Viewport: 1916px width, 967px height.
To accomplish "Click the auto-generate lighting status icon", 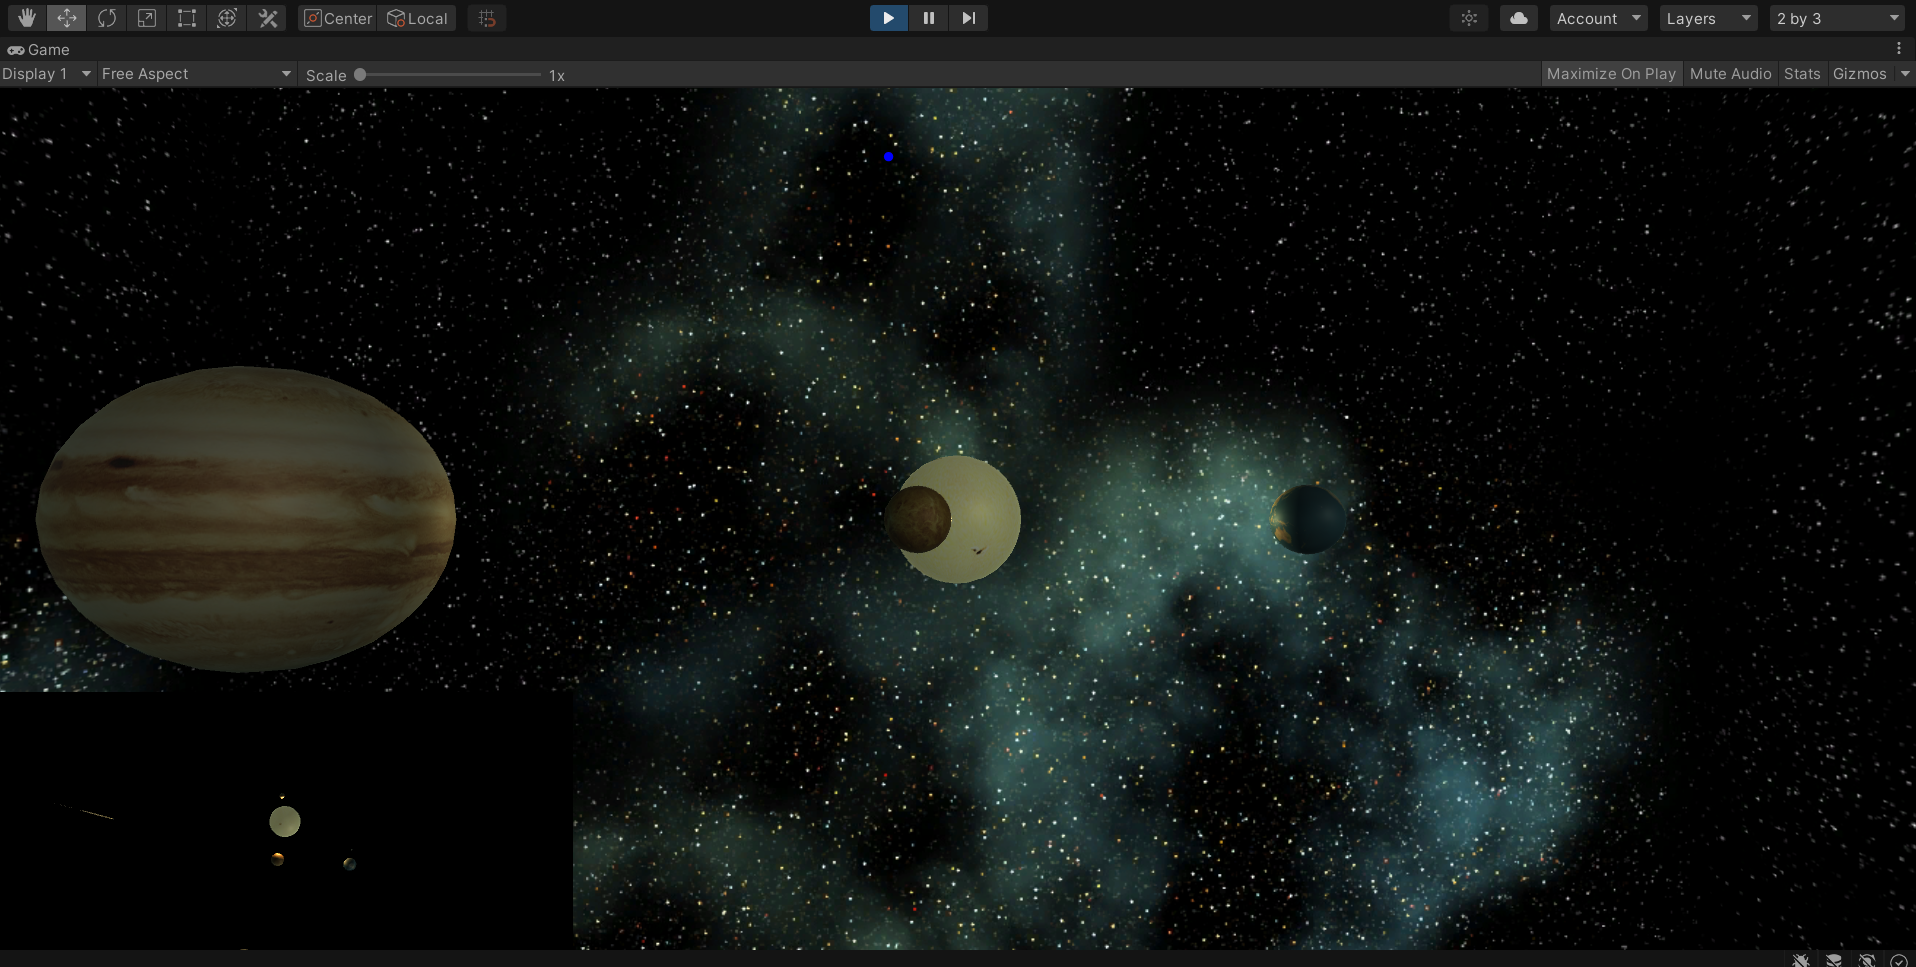I will (1867, 960).
